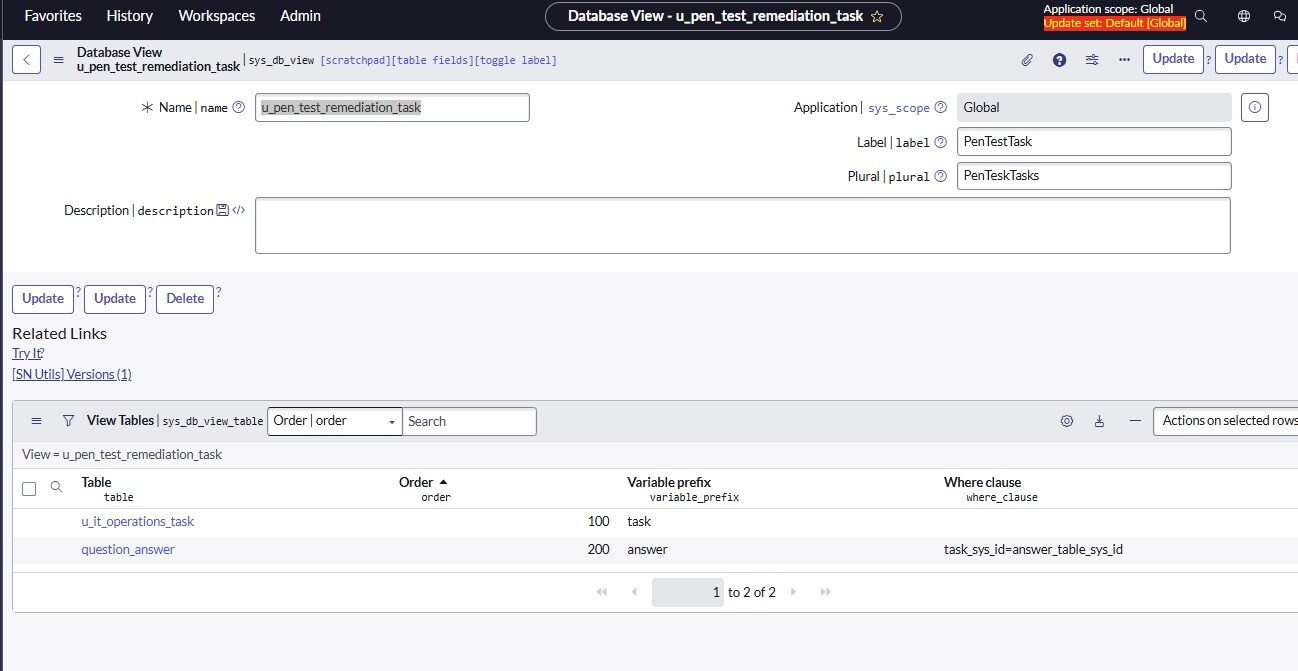The width and height of the screenshot is (1298, 671).
Task: Open the help question mark icon in header
Action: pyautogui.click(x=1059, y=60)
